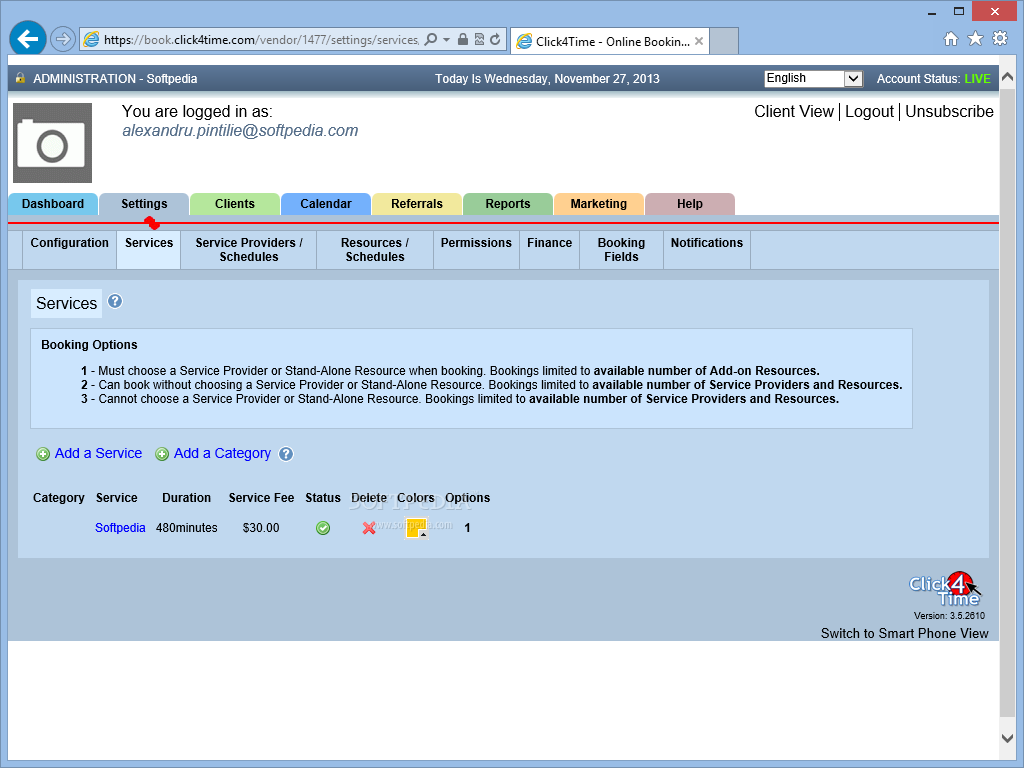This screenshot has width=1024, height=768.
Task: Close the Click4Time browser tab
Action: click(x=699, y=41)
